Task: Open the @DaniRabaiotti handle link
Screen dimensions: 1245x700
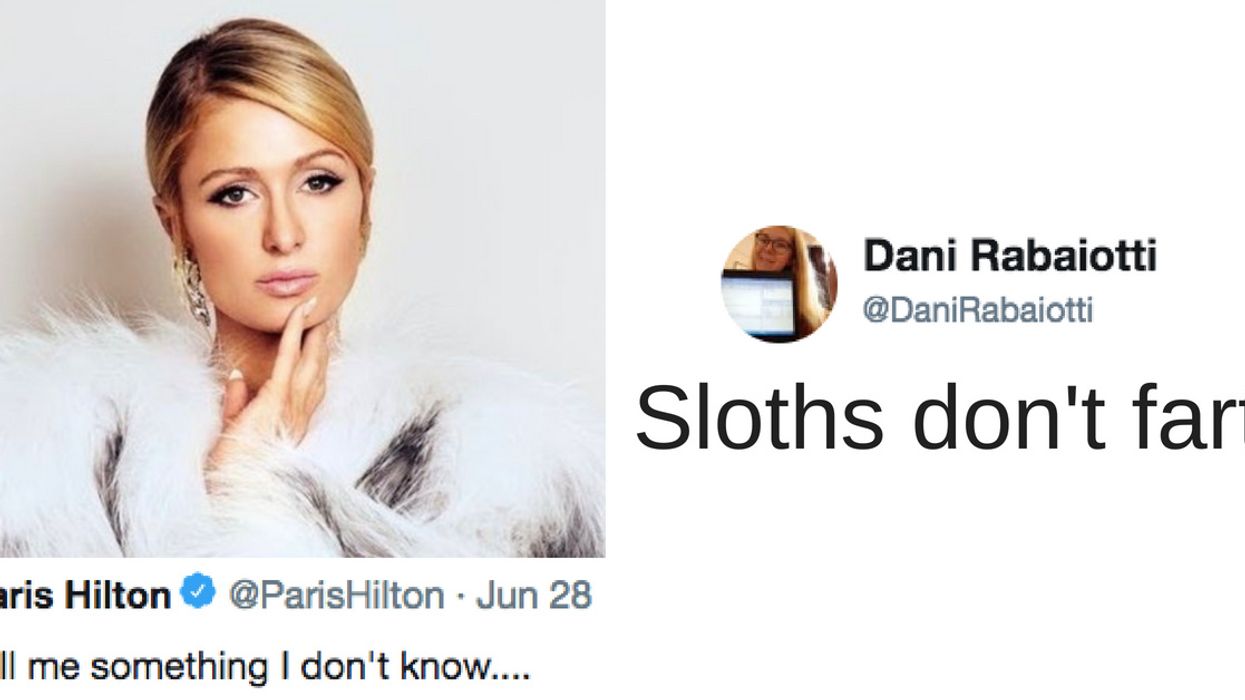Action: pyautogui.click(x=978, y=311)
